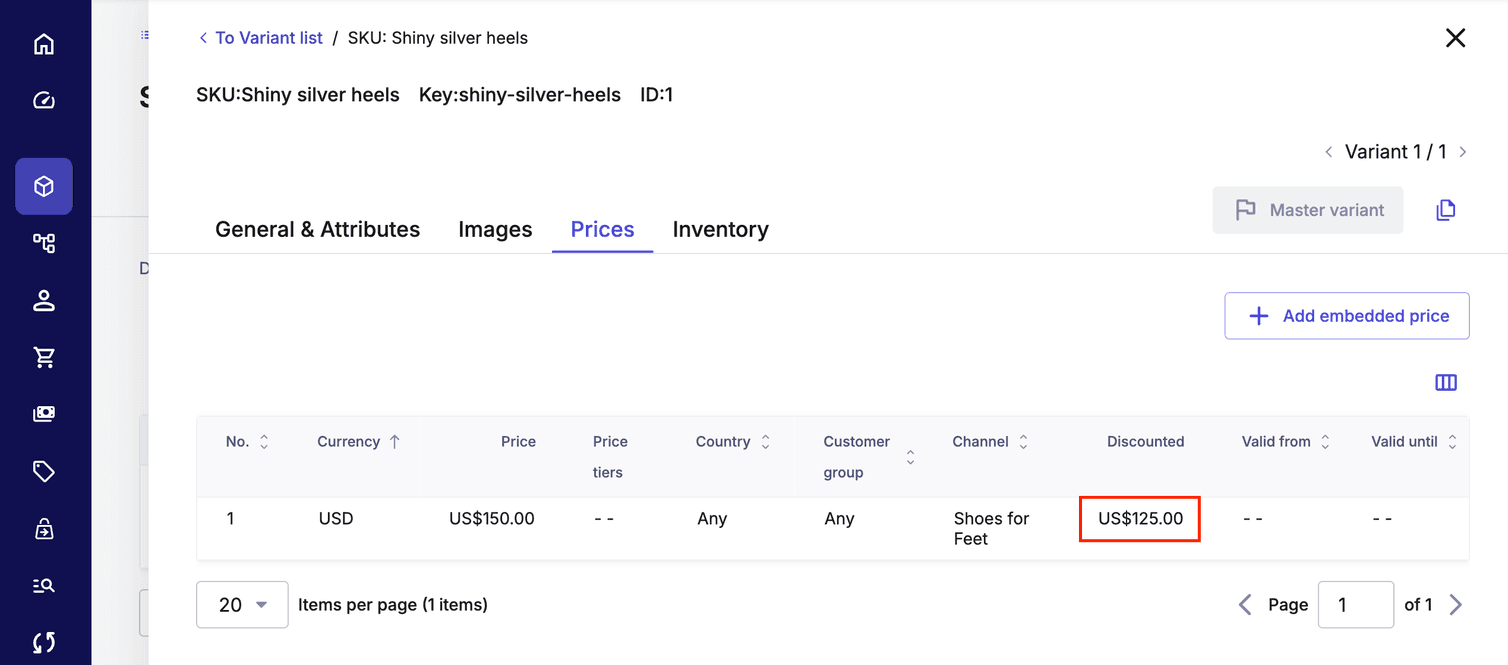Open the Discounts tag icon in sidebar
The image size is (1508, 665).
[x=44, y=471]
